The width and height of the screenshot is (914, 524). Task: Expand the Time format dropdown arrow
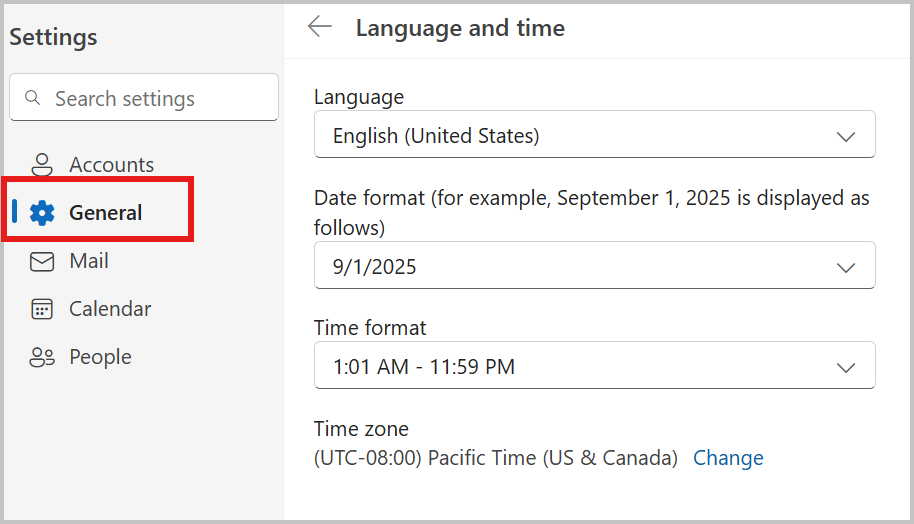[x=846, y=368]
